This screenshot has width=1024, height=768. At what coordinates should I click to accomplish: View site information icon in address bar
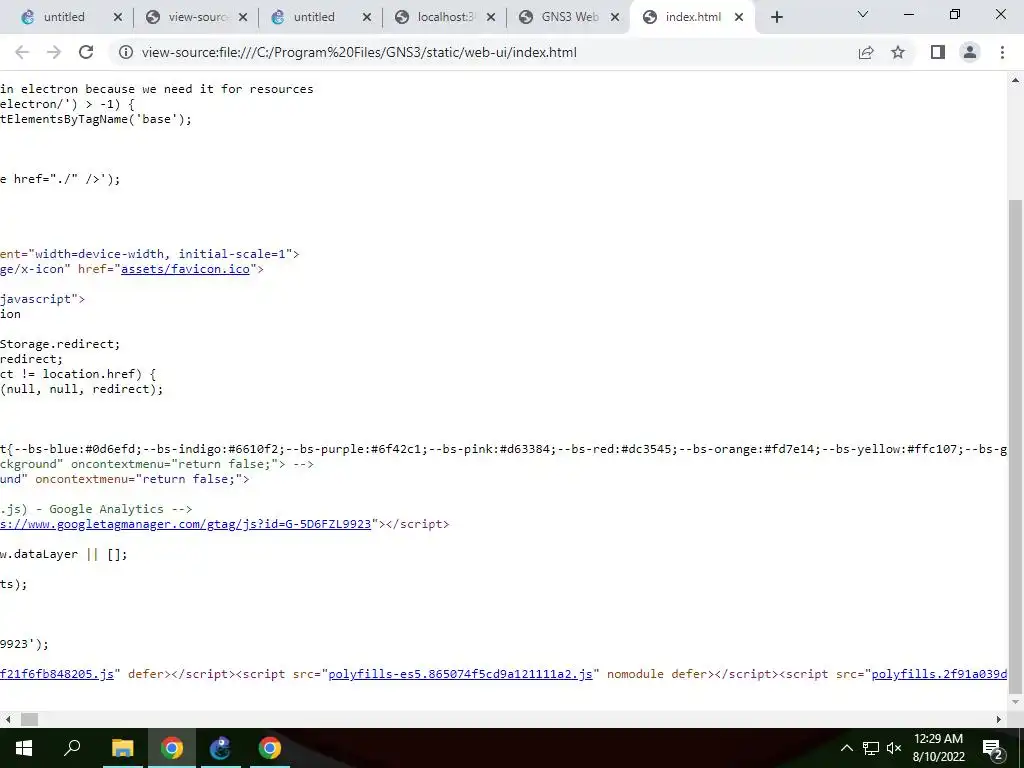click(x=126, y=52)
